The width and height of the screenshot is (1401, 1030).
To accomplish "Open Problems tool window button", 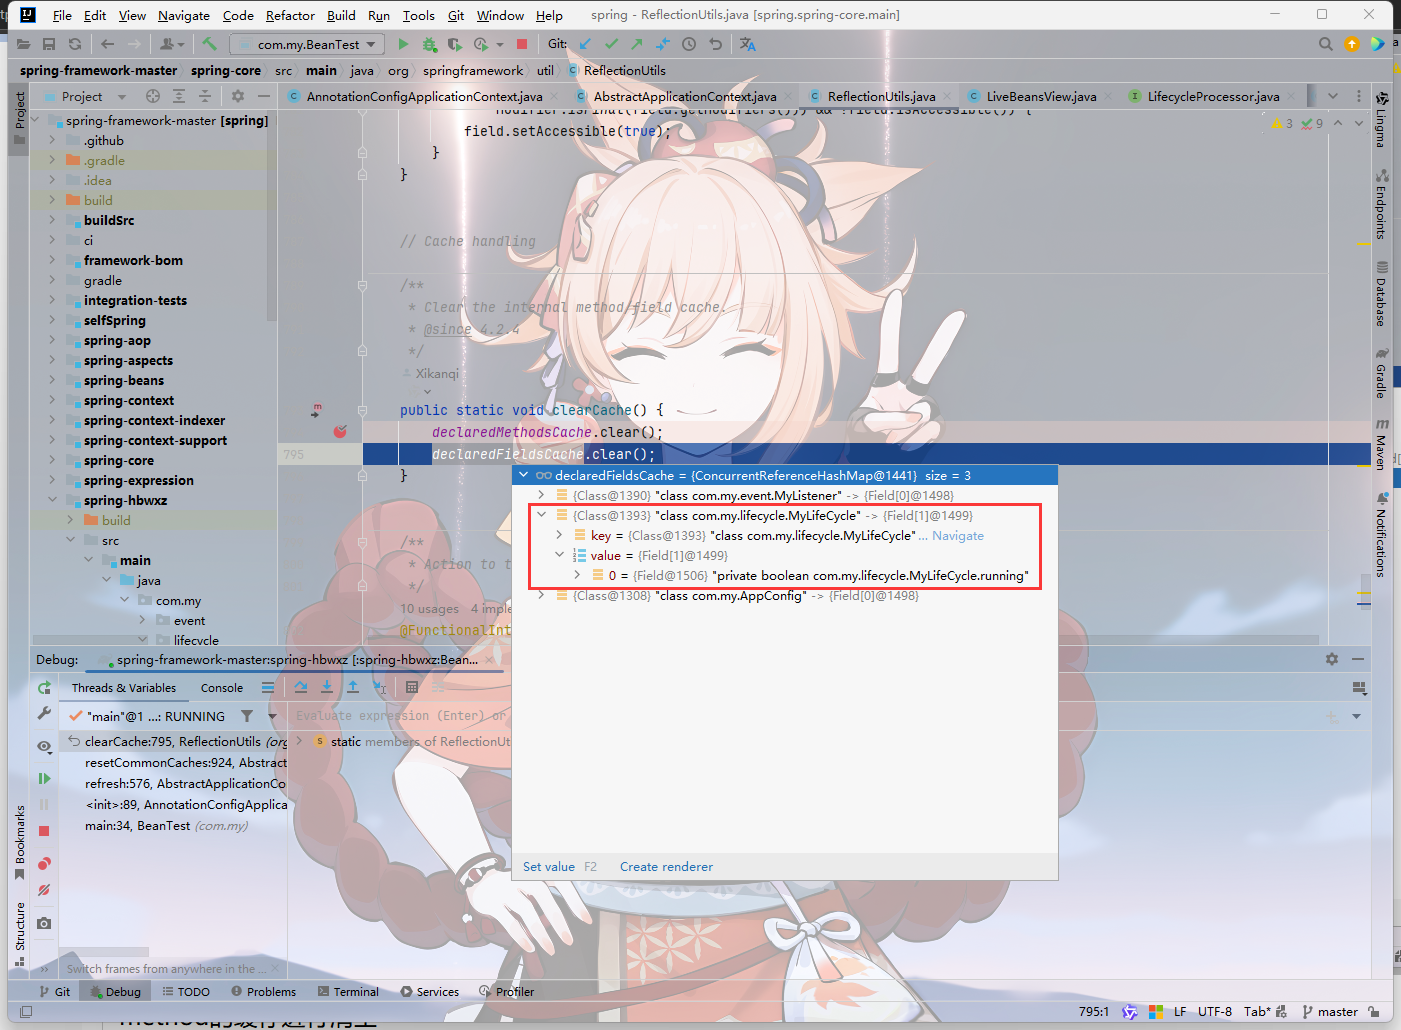I will tap(264, 992).
